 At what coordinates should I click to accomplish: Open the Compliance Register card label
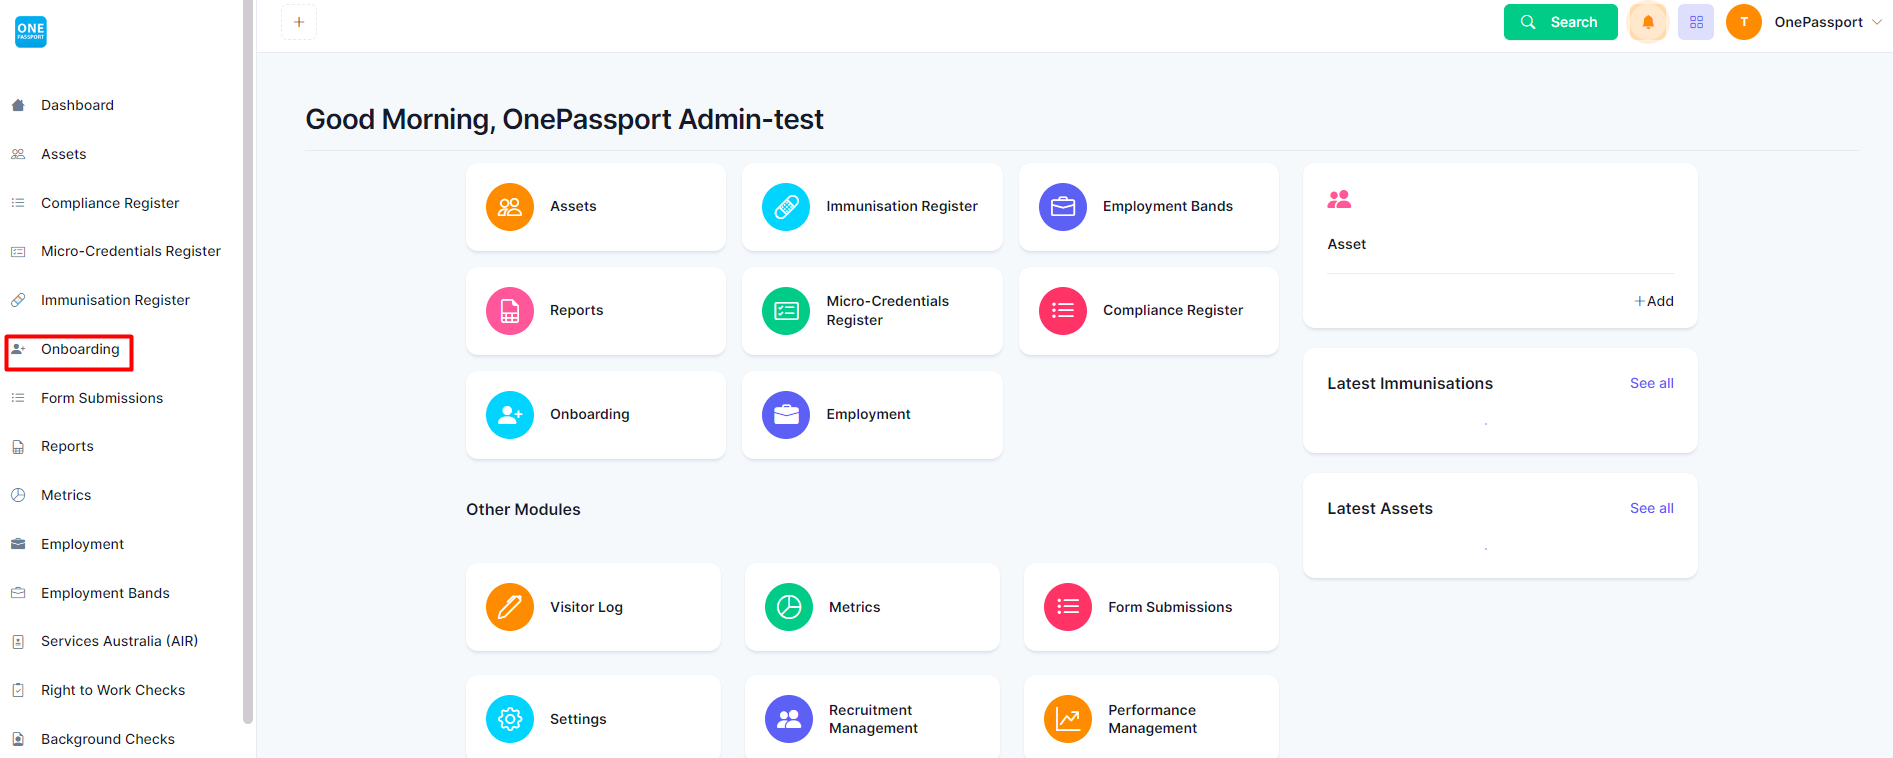(x=1173, y=310)
